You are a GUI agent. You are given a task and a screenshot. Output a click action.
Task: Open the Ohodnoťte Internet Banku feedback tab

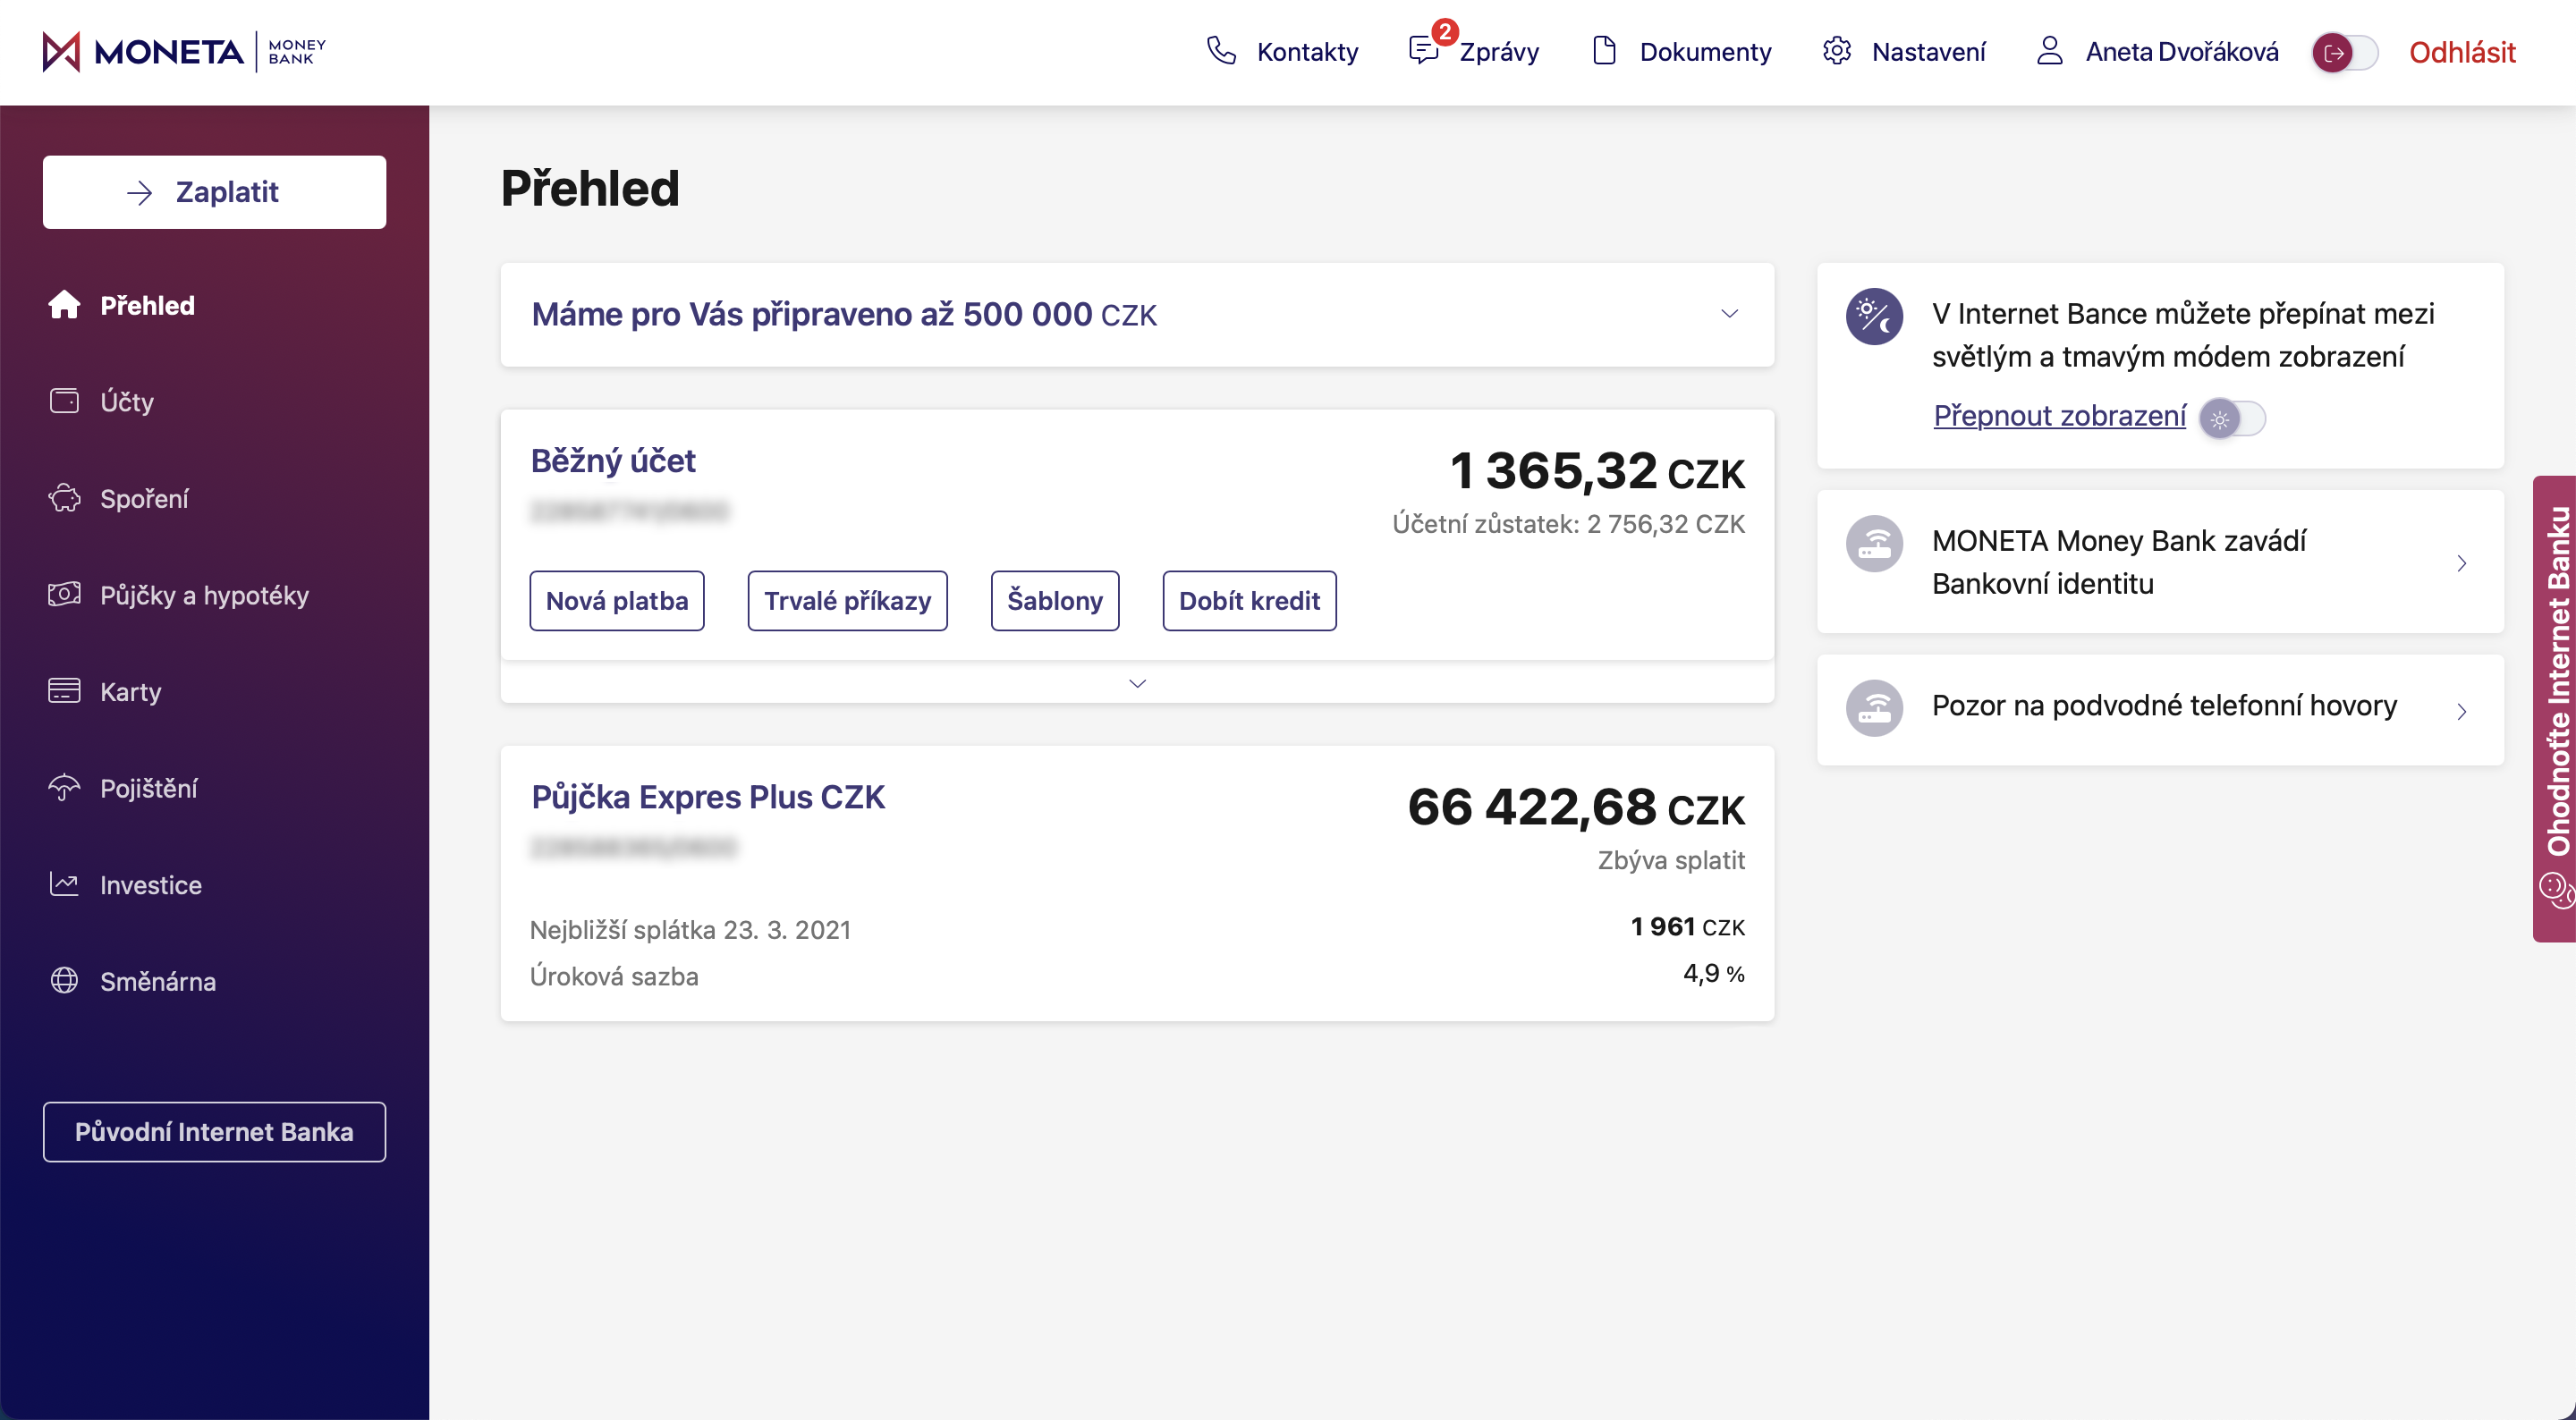2557,708
